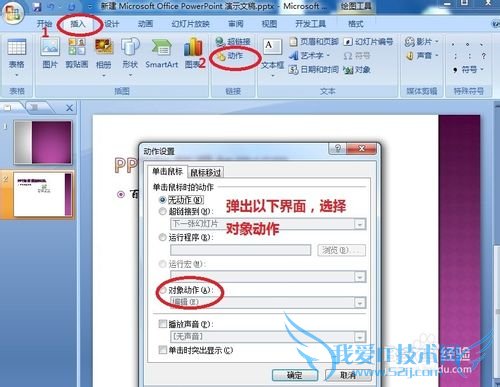
Task: Insert a picture (图片) from file
Action: pos(50,53)
